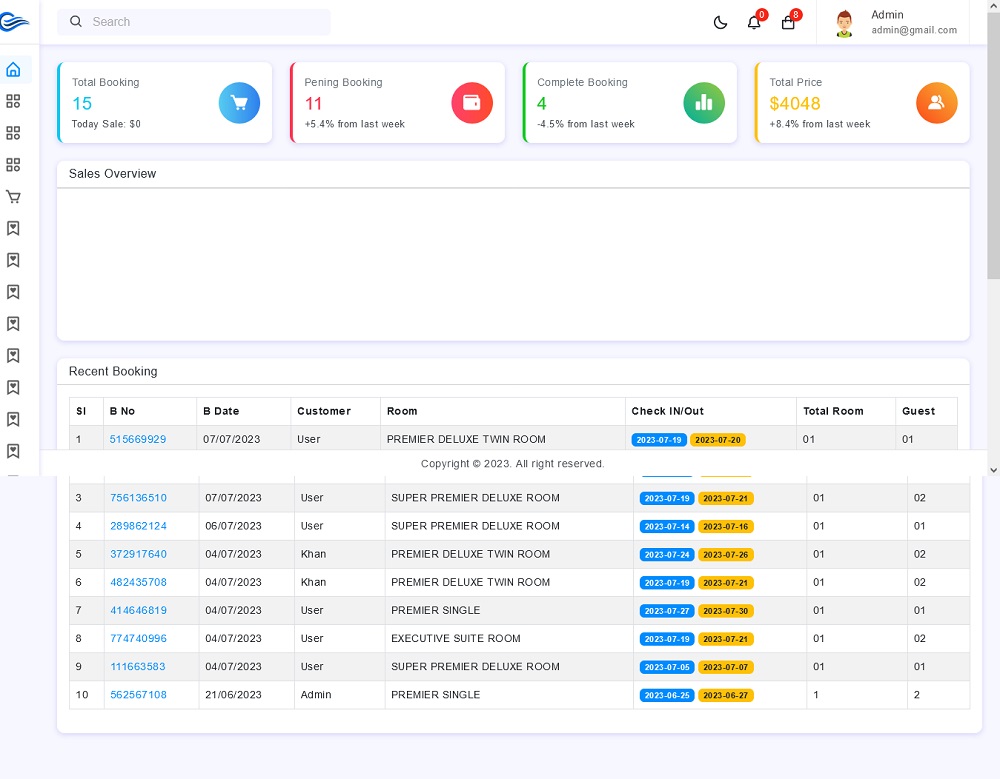Image resolution: width=1000 pixels, height=779 pixels.
Task: Click the orange users icon on Total Price
Action: pyautogui.click(x=936, y=103)
